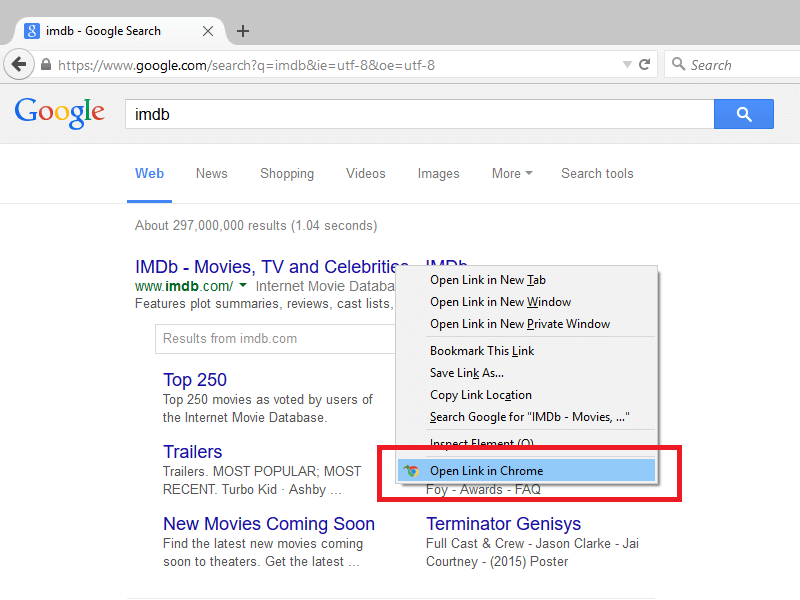The image size is (800, 600).
Task: Click the browser back arrow button
Action: tap(19, 65)
